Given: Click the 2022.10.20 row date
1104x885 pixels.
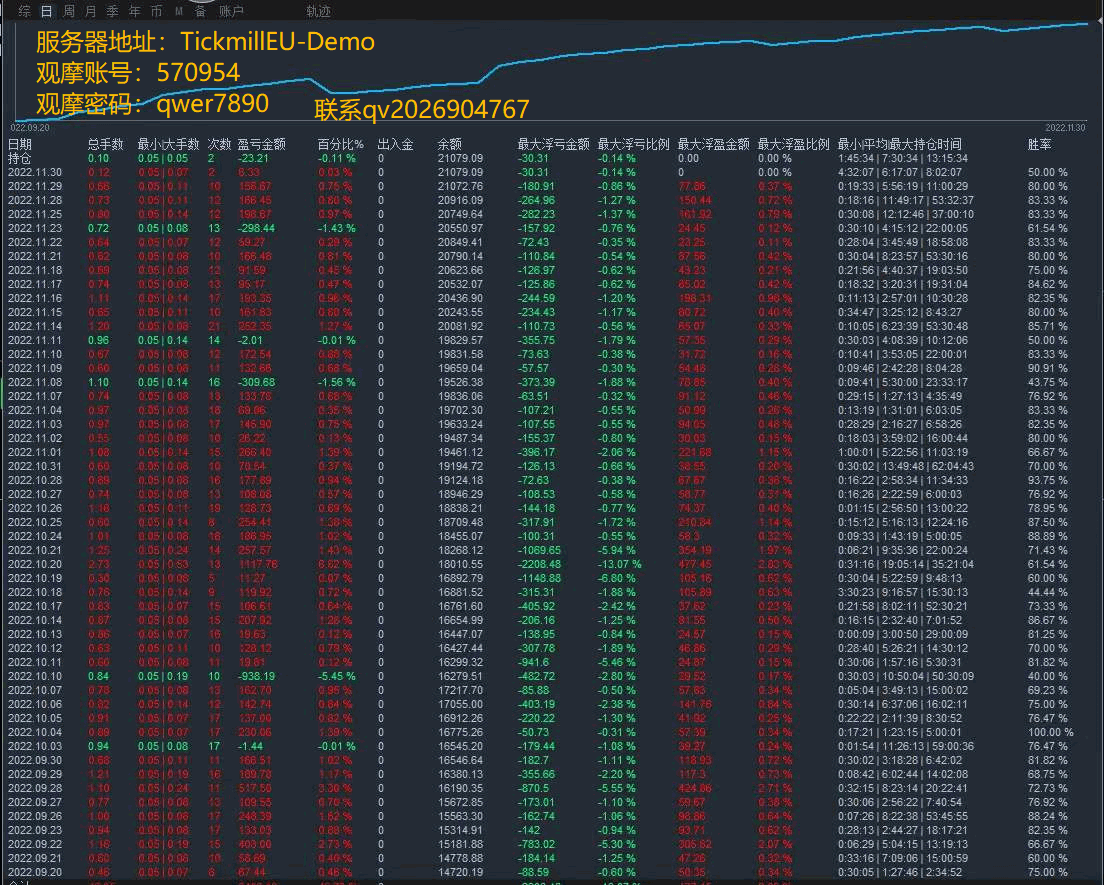Looking at the screenshot, I should coord(35,563).
